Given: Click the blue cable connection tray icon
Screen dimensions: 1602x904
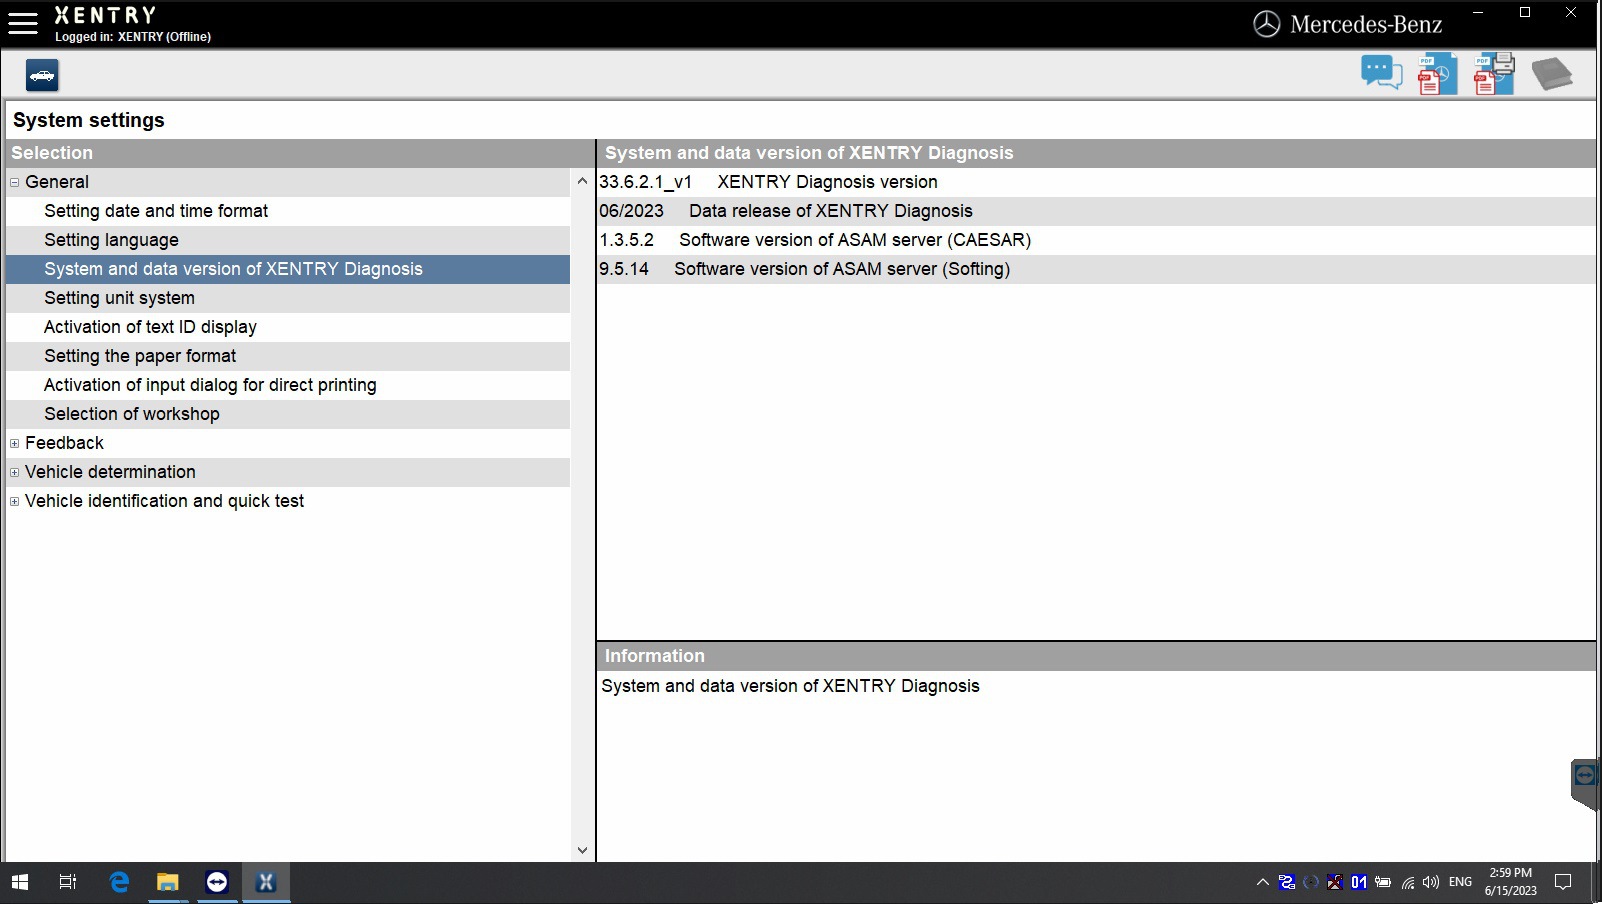Looking at the screenshot, I should [x=1287, y=882].
